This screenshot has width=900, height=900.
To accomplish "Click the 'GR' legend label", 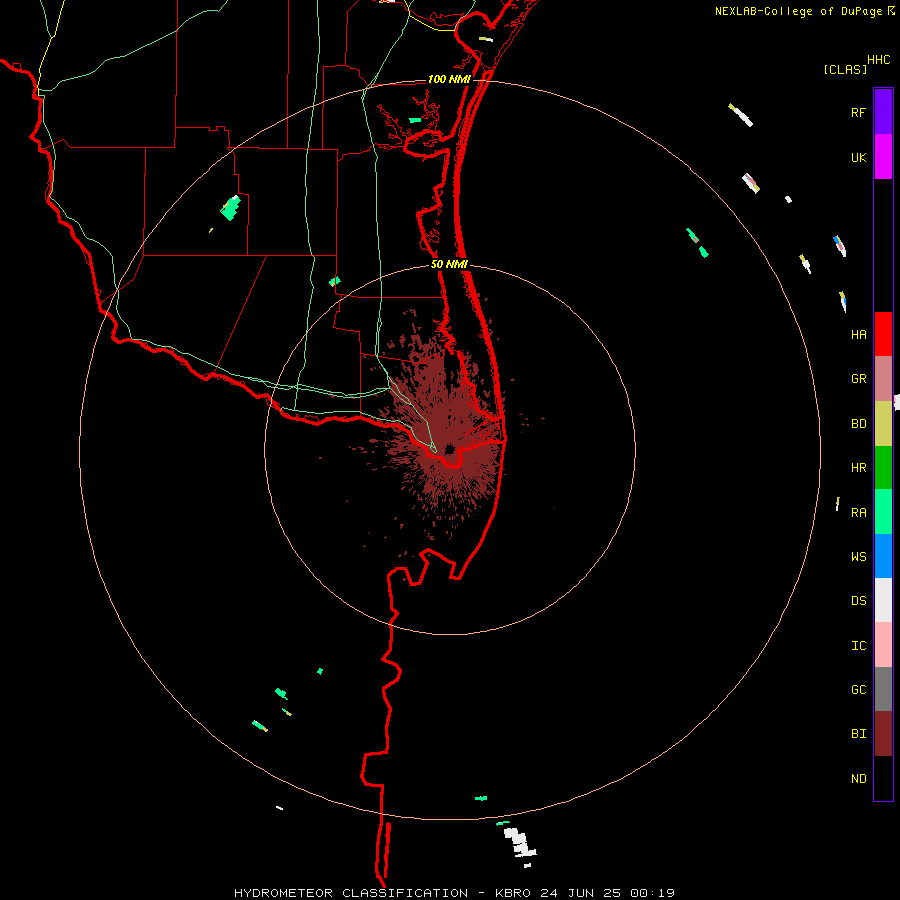I will pyautogui.click(x=858, y=379).
